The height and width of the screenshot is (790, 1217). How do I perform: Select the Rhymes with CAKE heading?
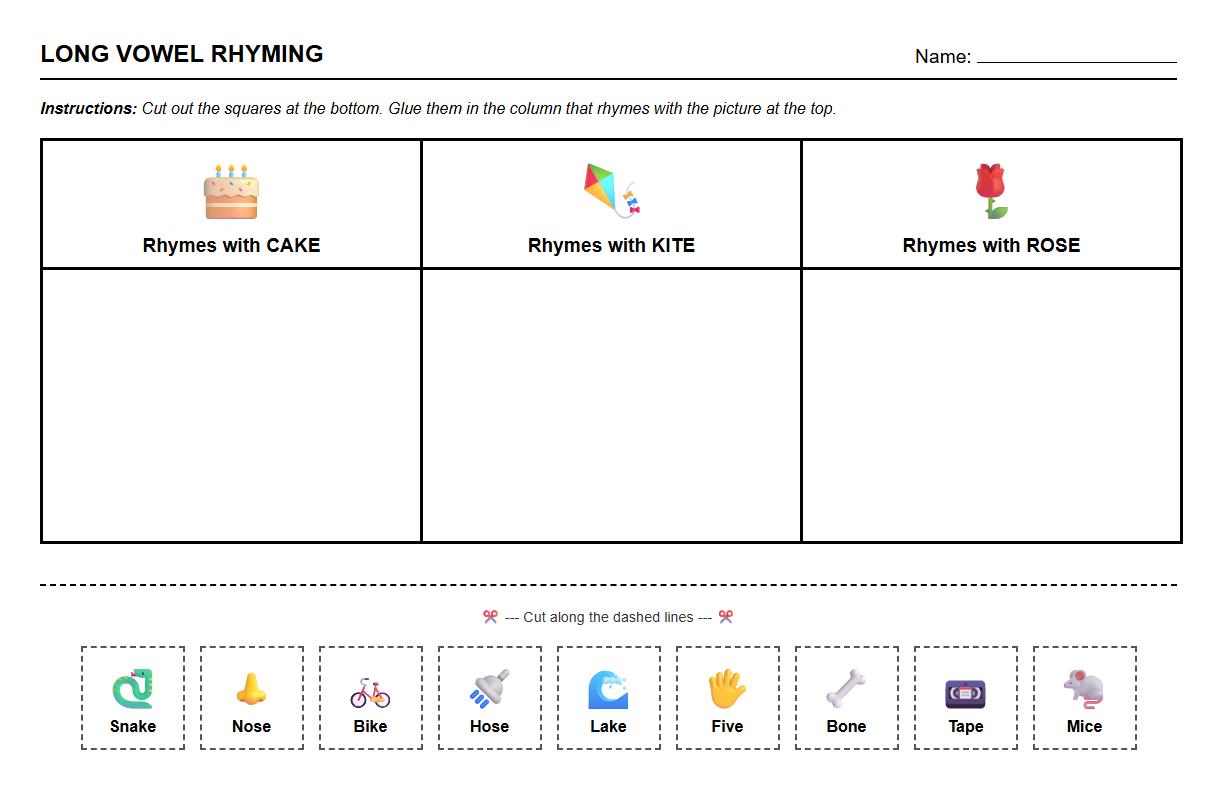pos(231,245)
